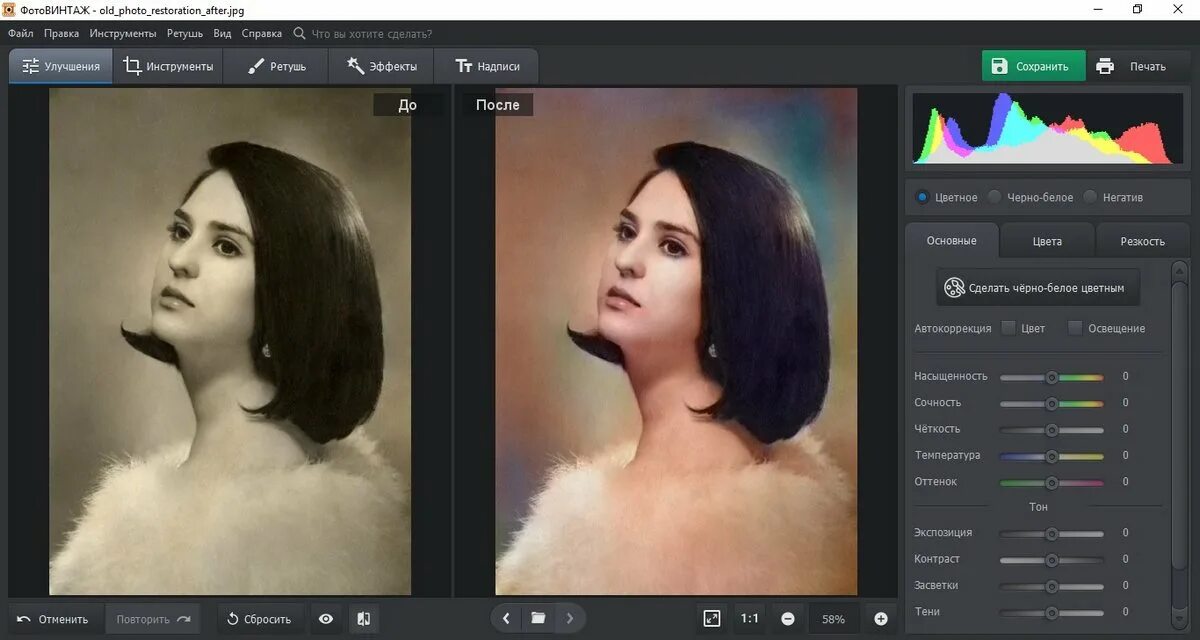Open the Резкость settings tab

click(1142, 241)
